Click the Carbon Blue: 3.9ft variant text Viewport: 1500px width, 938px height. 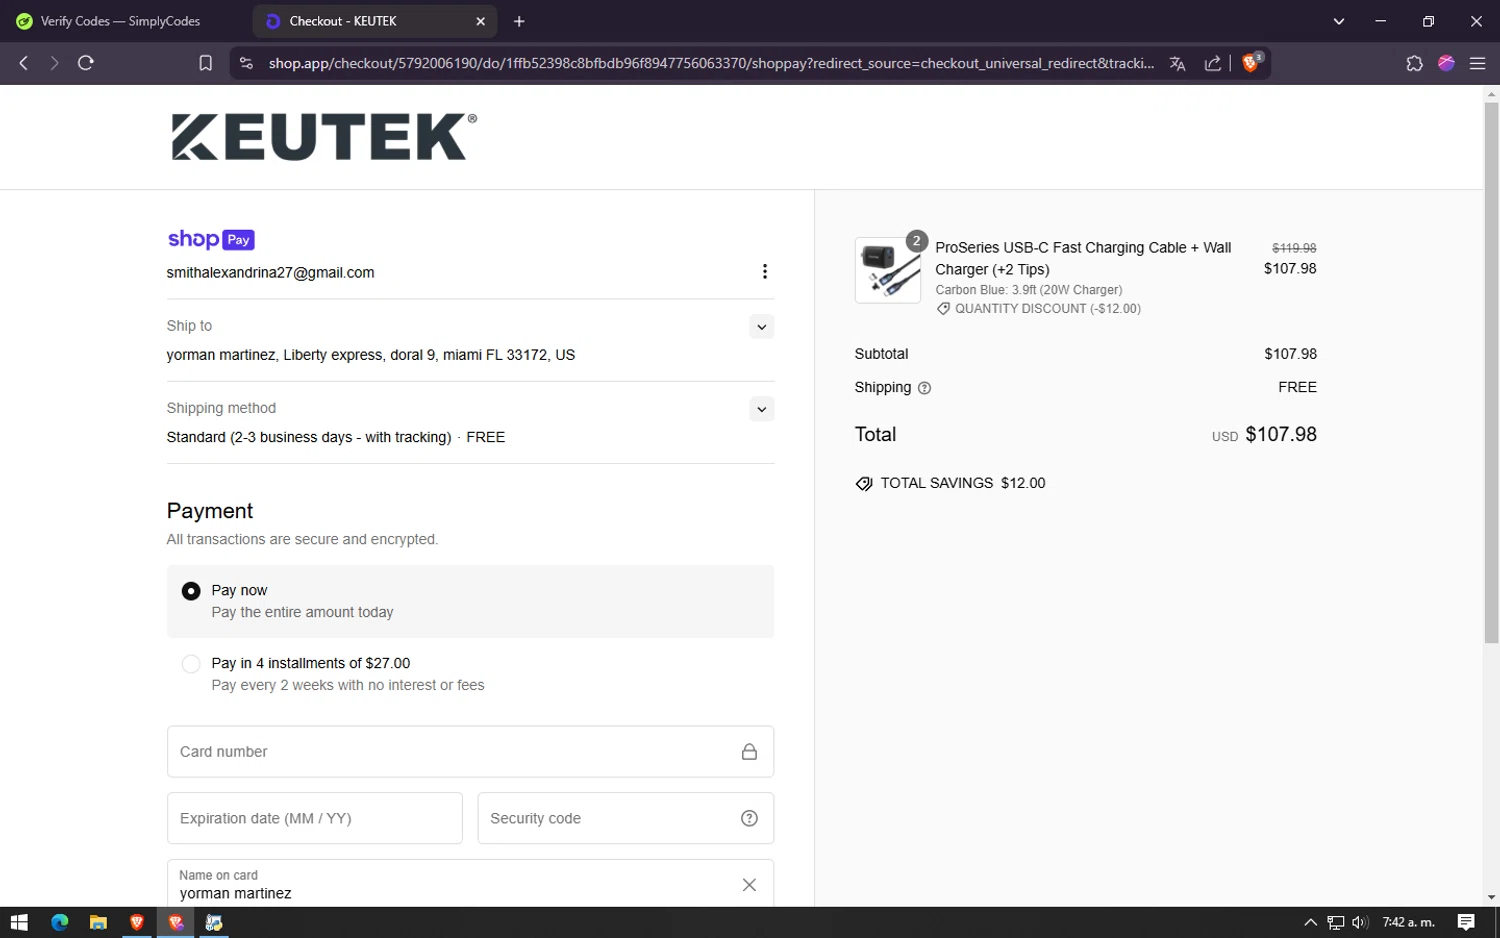[1029, 290]
